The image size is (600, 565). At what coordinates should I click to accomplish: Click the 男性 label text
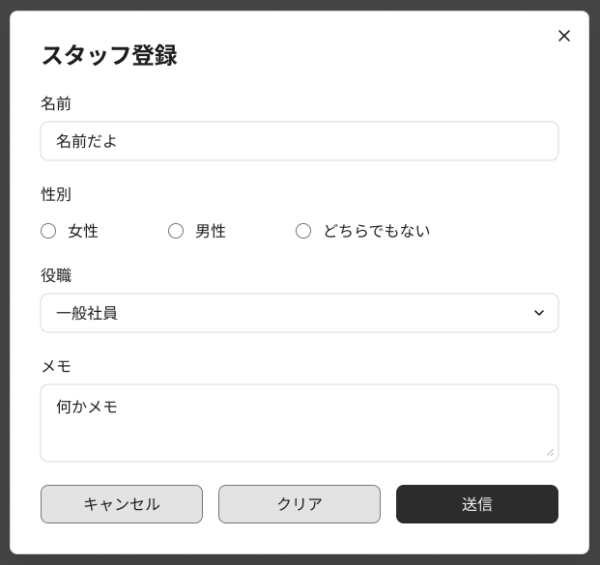click(210, 231)
